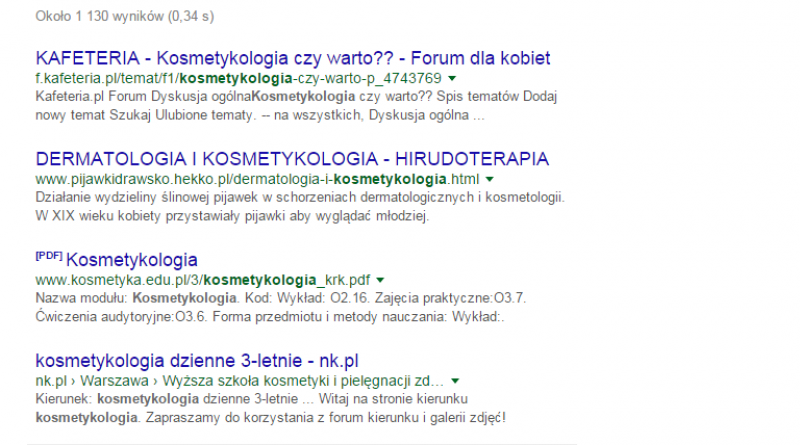The height and width of the screenshot is (445, 800).
Task: Click snippet 'W XIX wieku kobiety przystawiały pijawki'
Action: (x=161, y=216)
